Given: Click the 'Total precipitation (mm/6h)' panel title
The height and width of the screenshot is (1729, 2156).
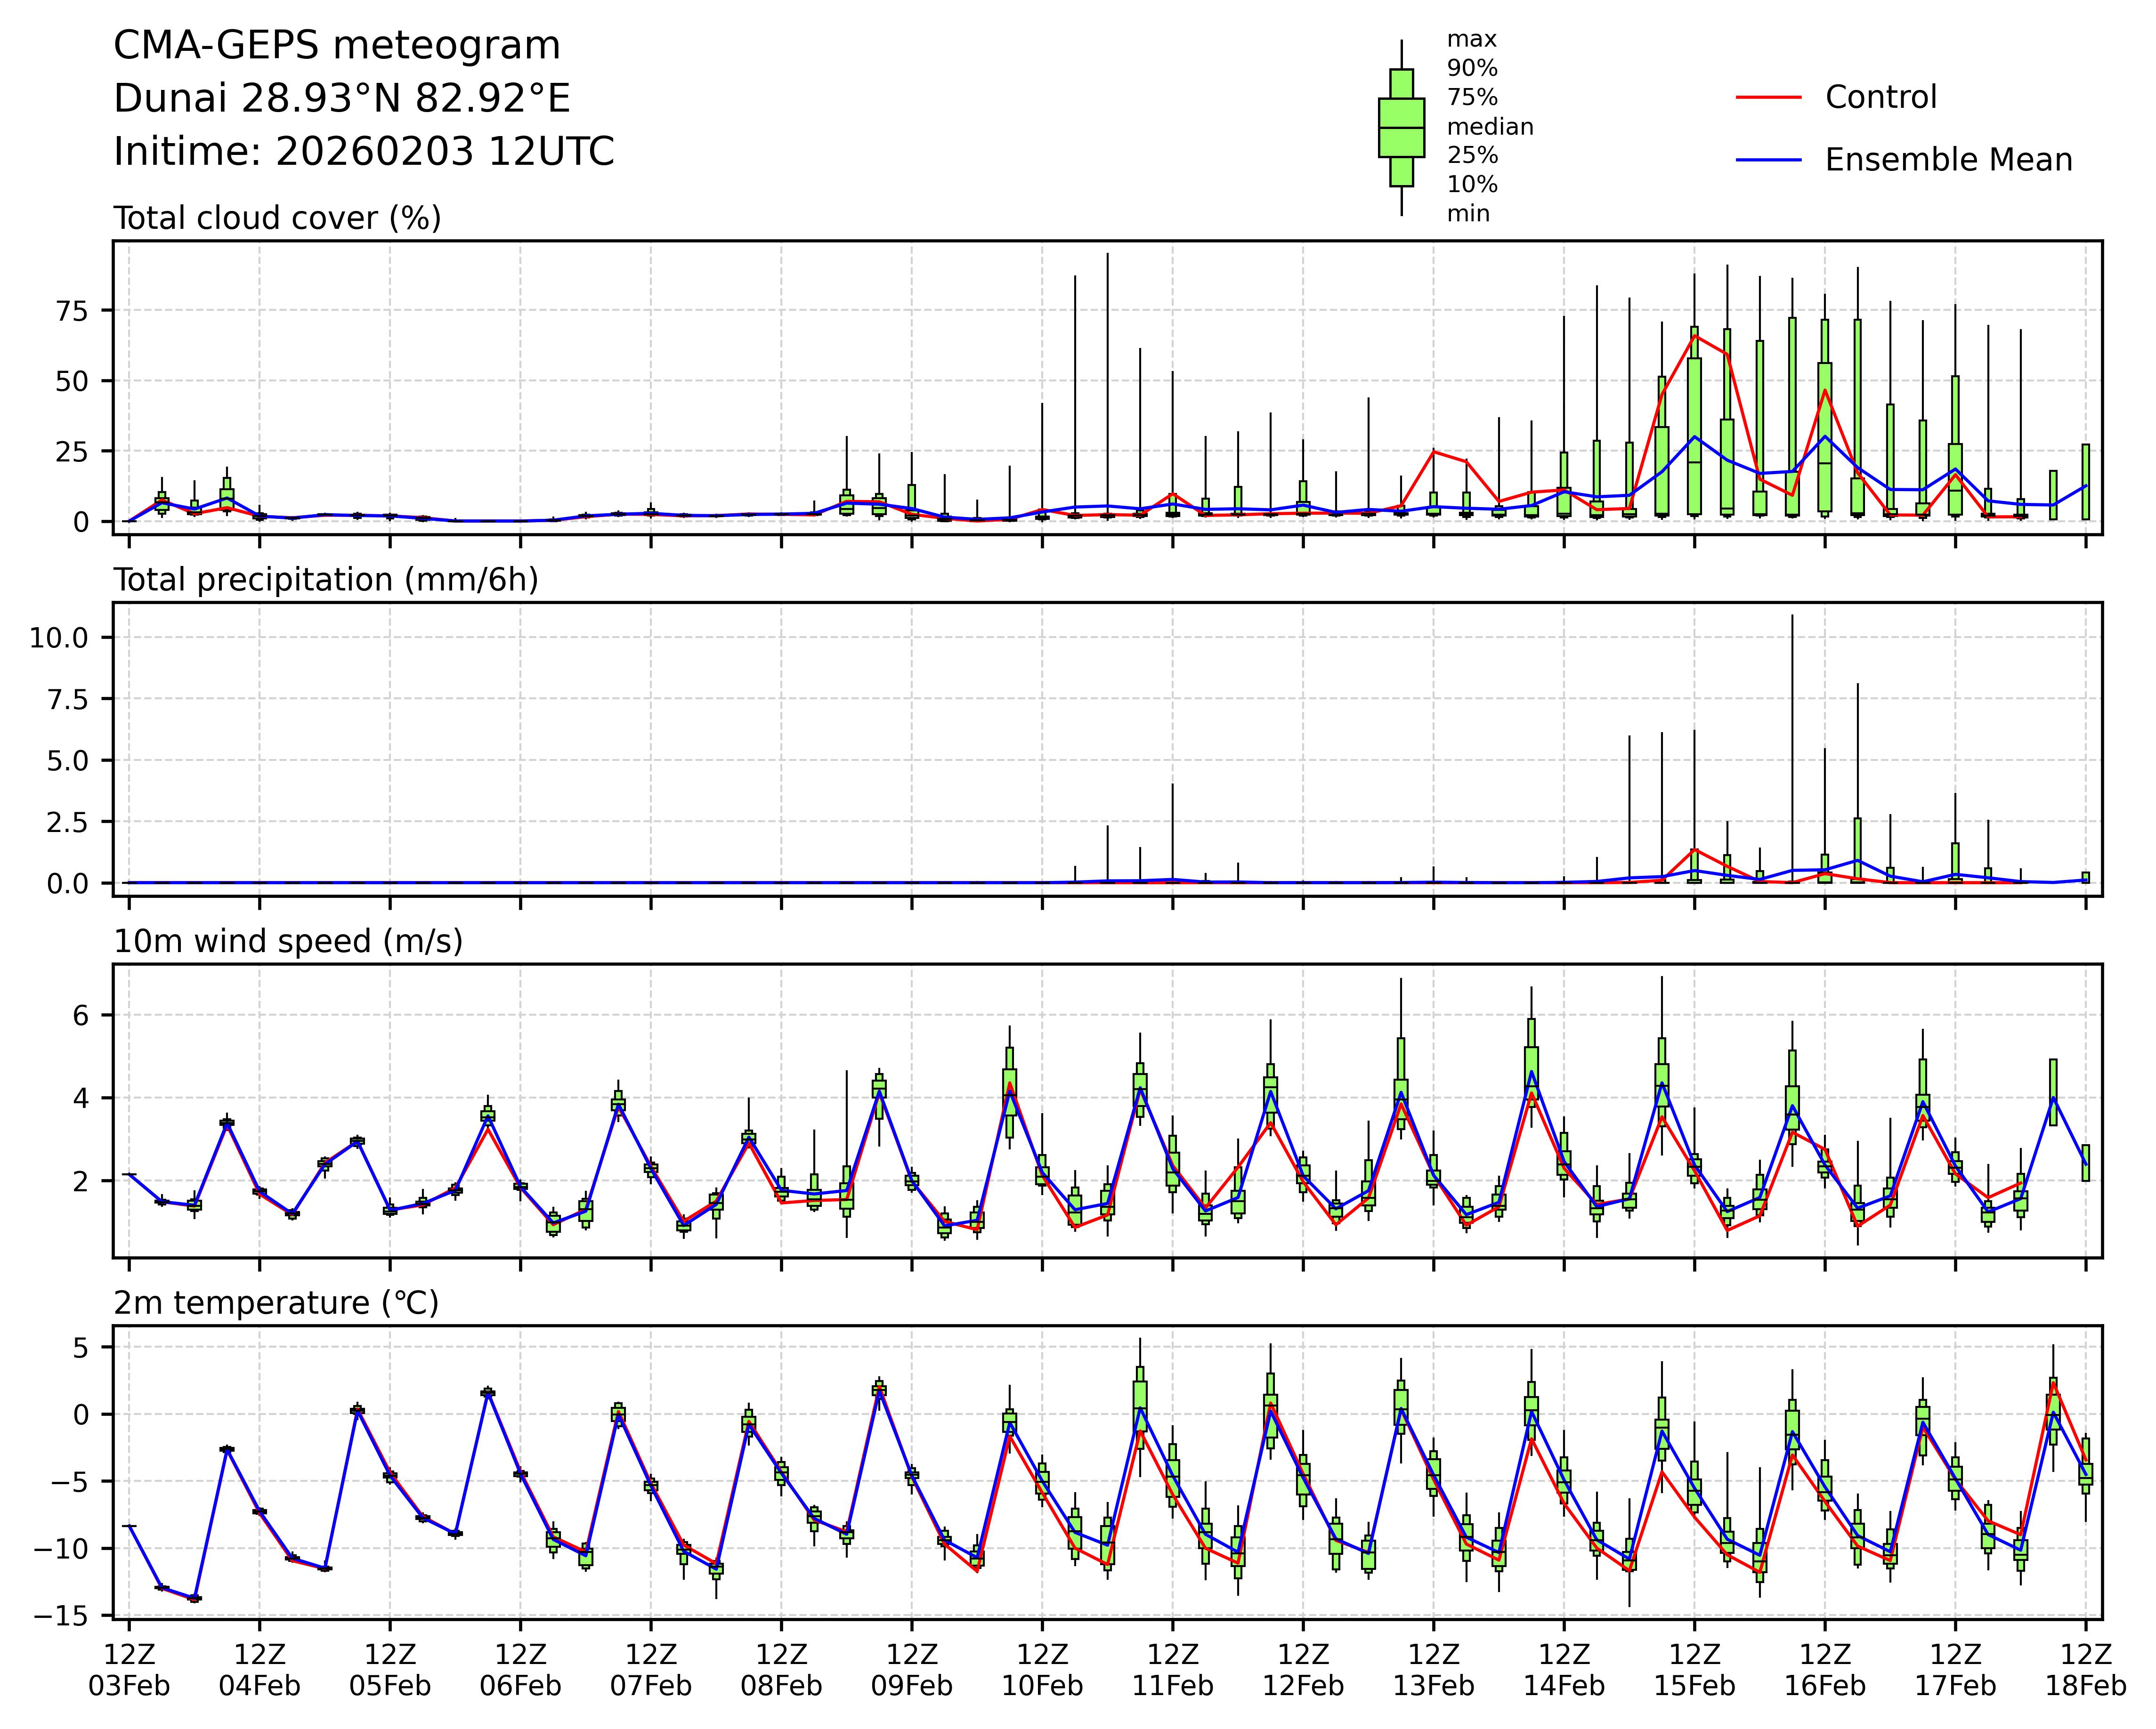Looking at the screenshot, I should coord(326,580).
